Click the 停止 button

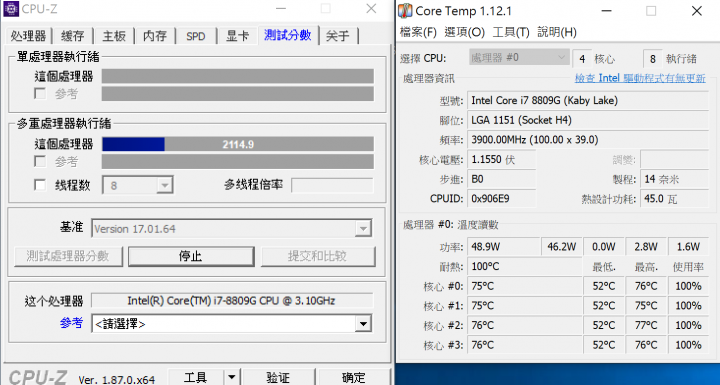click(x=191, y=256)
